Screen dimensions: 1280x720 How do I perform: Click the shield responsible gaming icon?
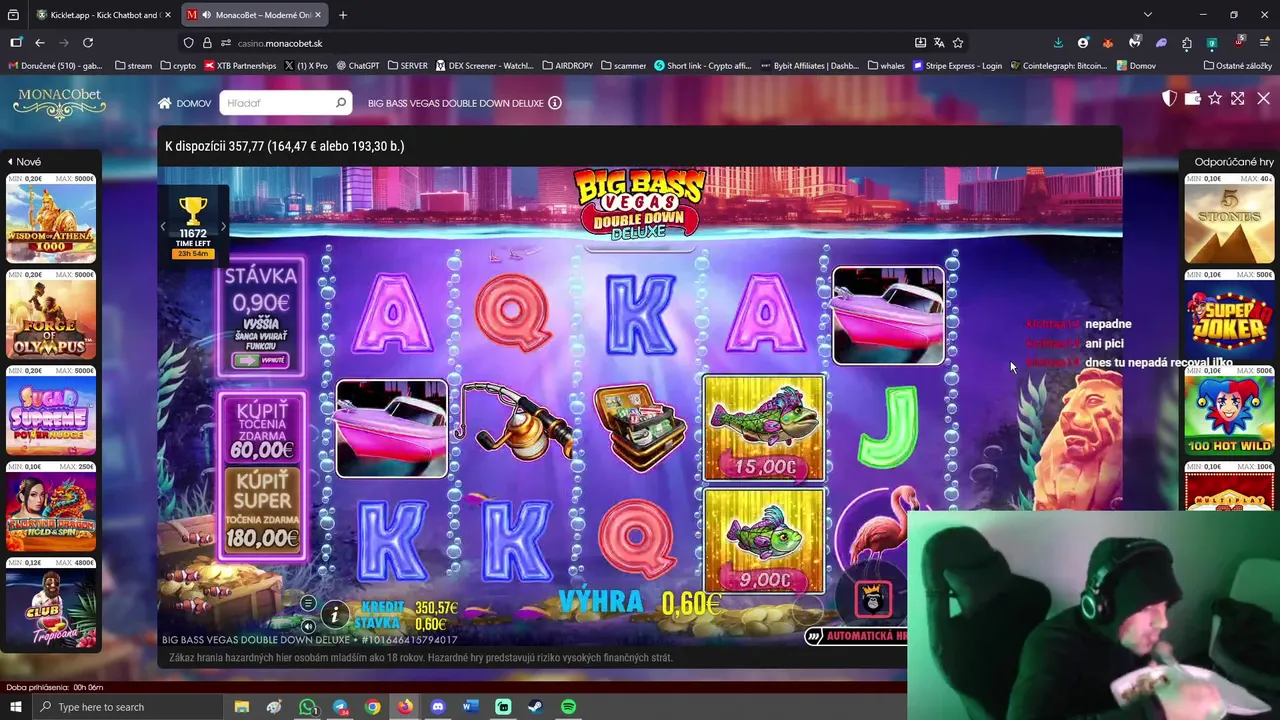coord(1169,98)
